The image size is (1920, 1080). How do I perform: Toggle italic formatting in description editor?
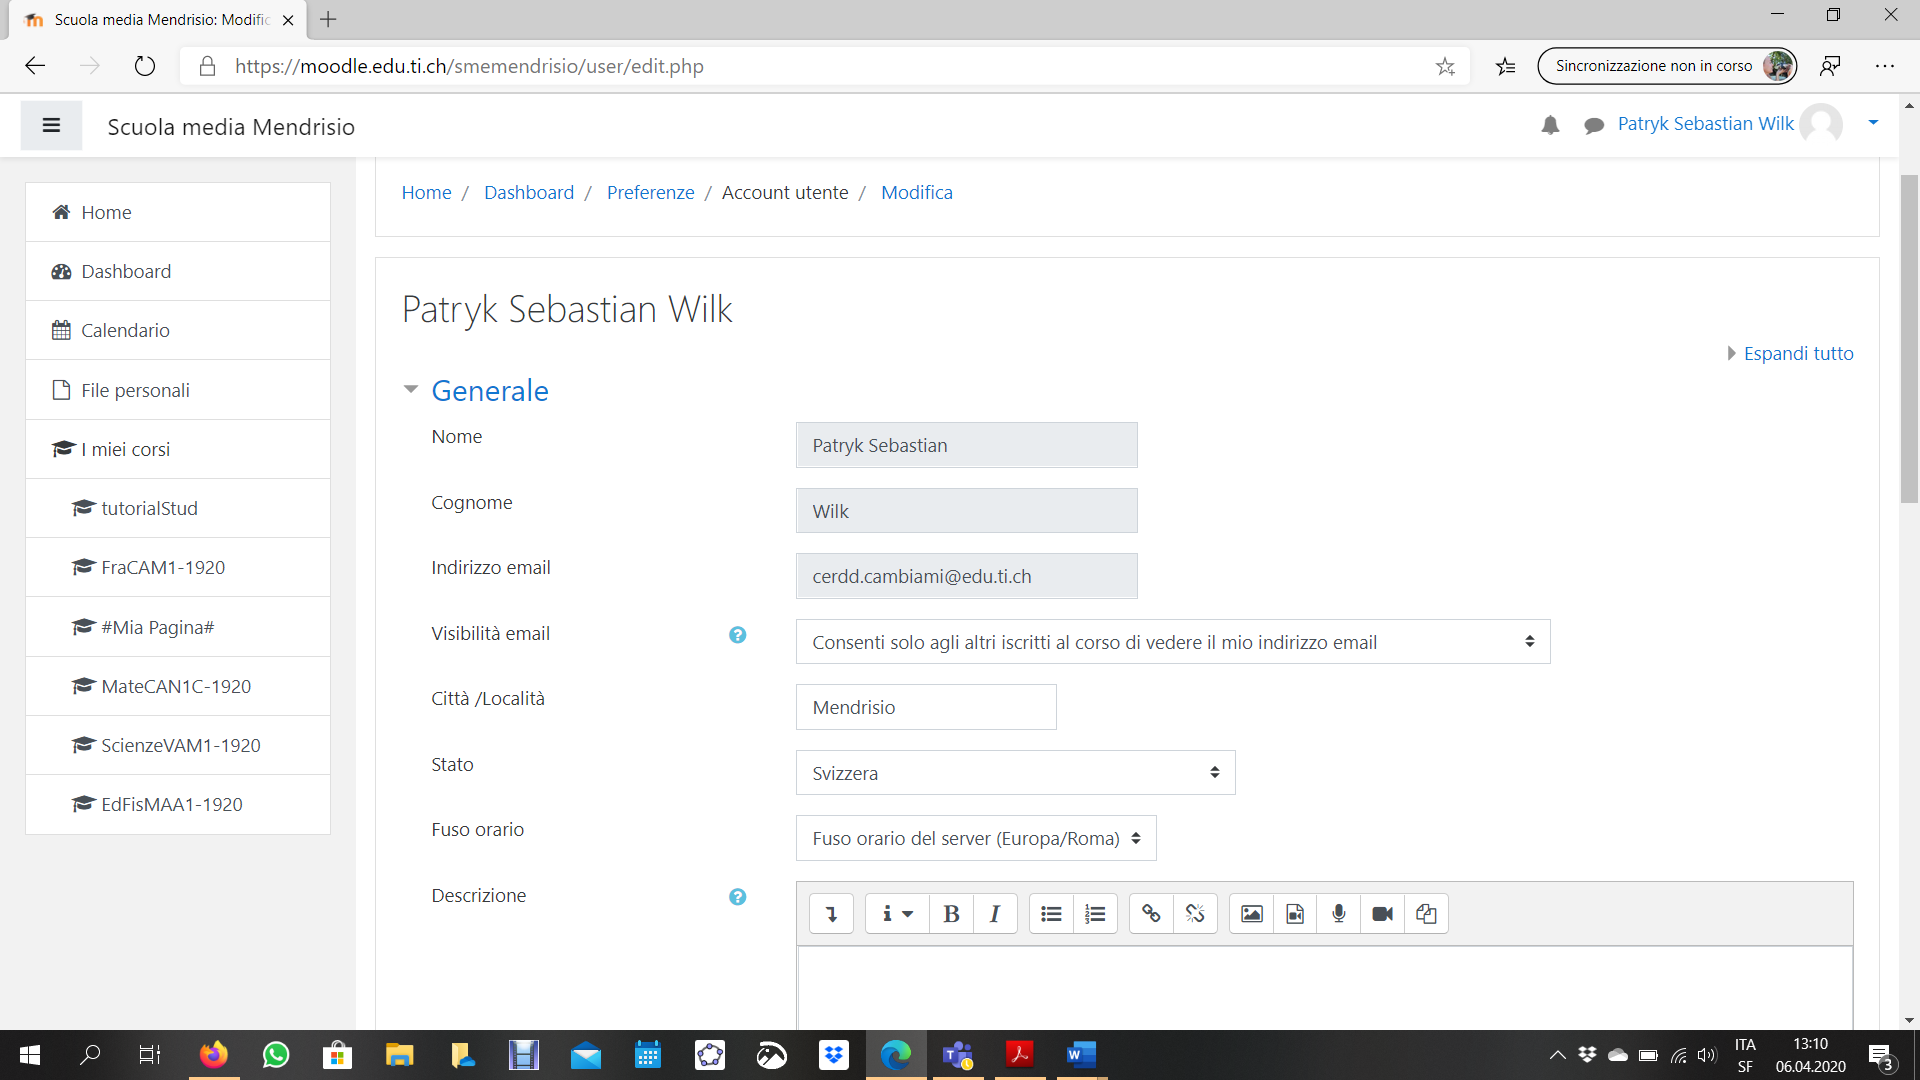point(994,914)
